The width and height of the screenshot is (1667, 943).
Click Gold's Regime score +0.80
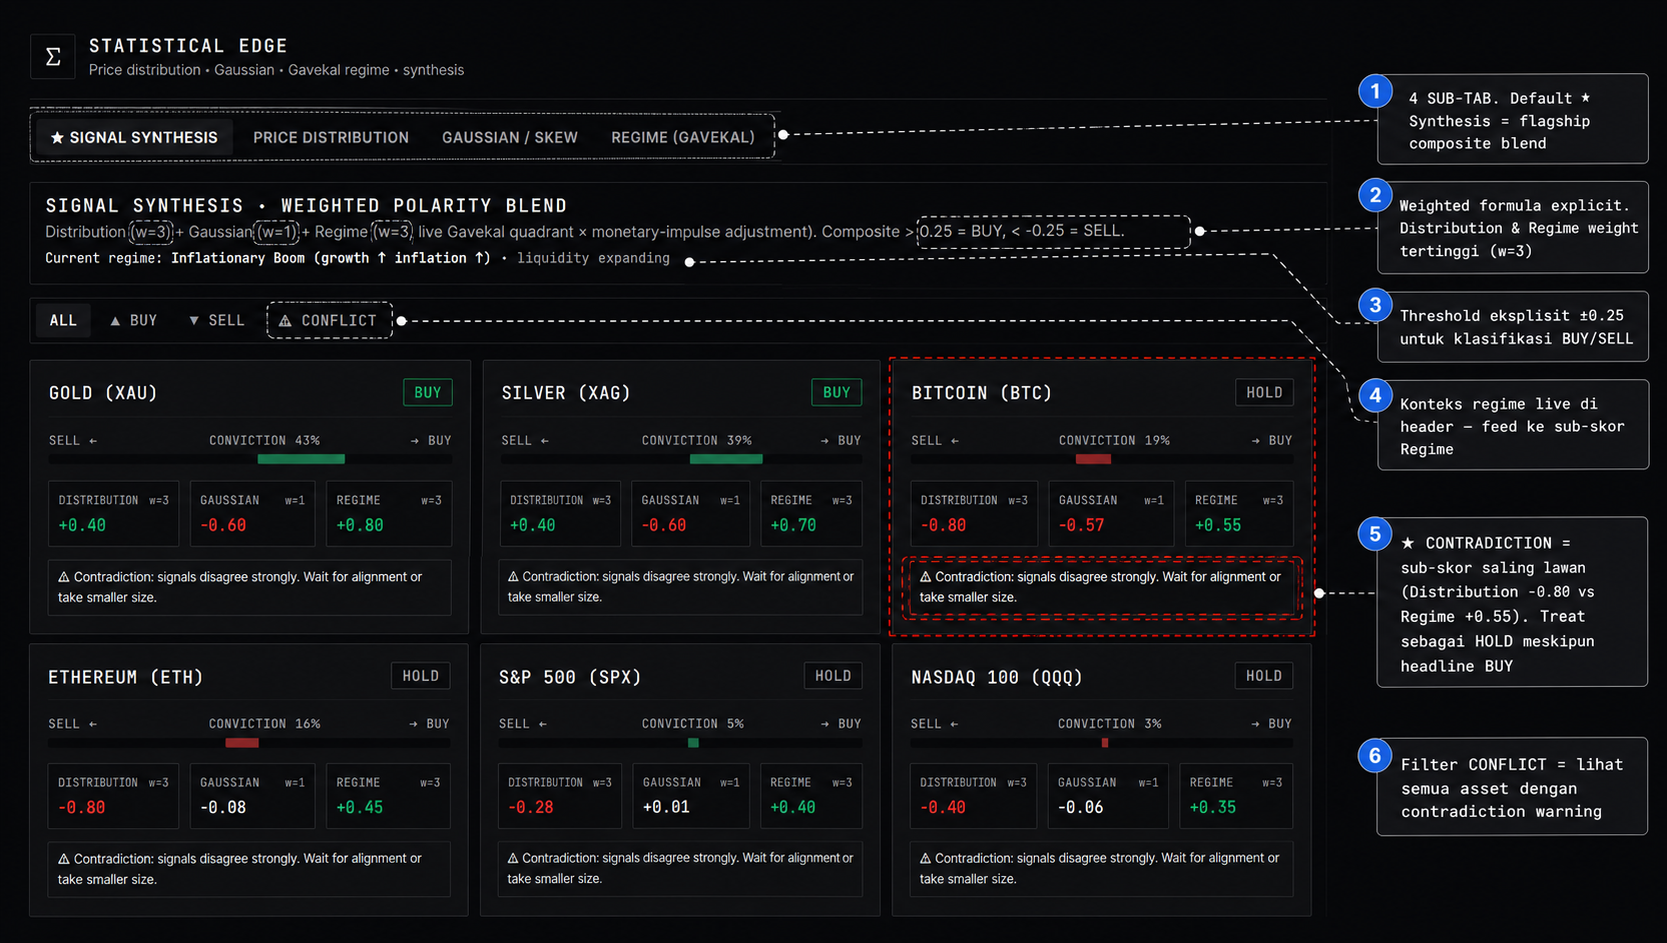tap(360, 525)
